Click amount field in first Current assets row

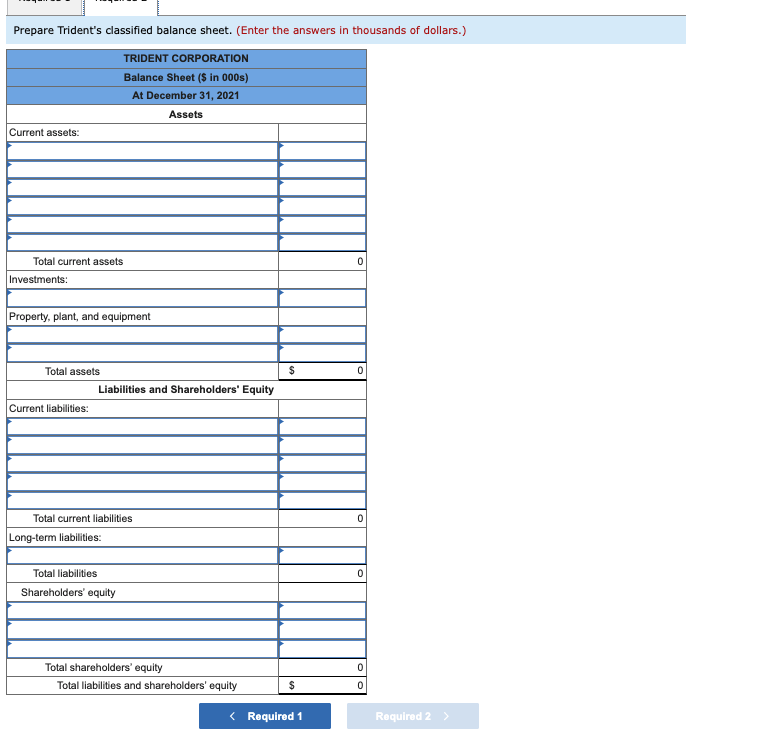322,151
